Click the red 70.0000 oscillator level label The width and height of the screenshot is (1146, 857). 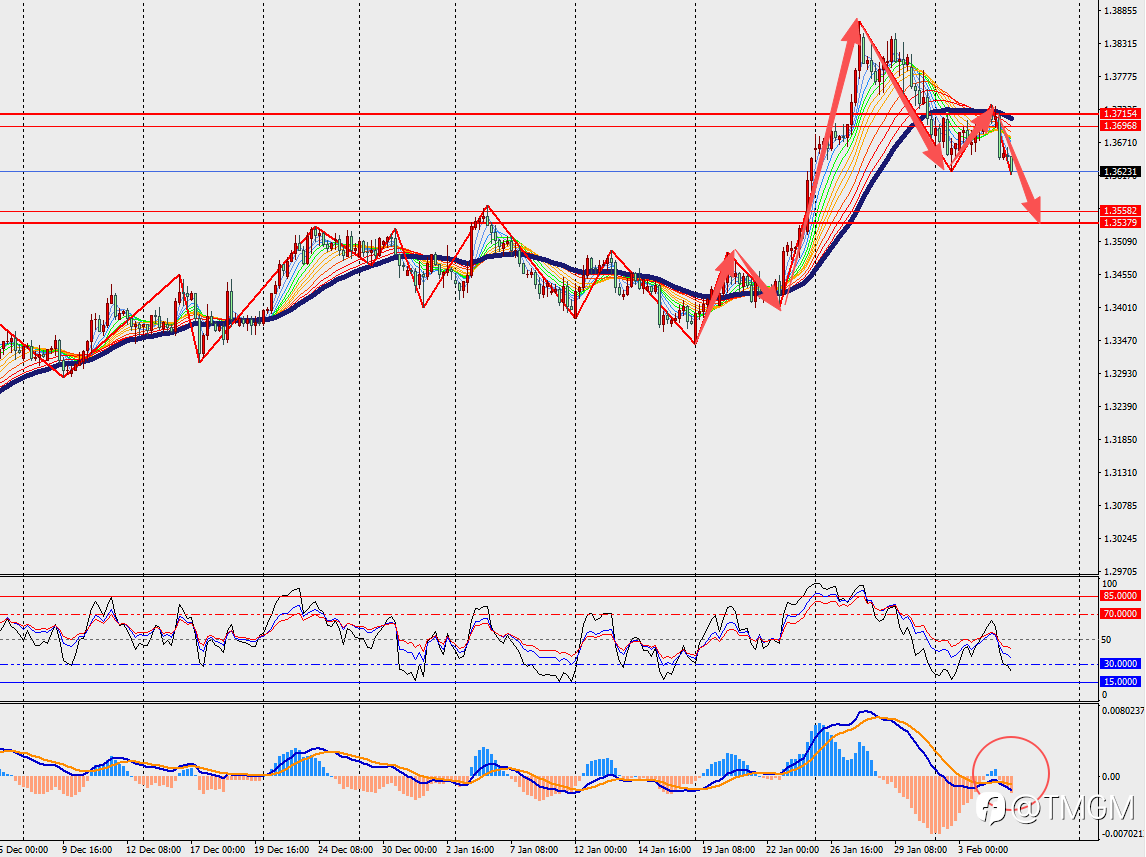pyautogui.click(x=1120, y=614)
